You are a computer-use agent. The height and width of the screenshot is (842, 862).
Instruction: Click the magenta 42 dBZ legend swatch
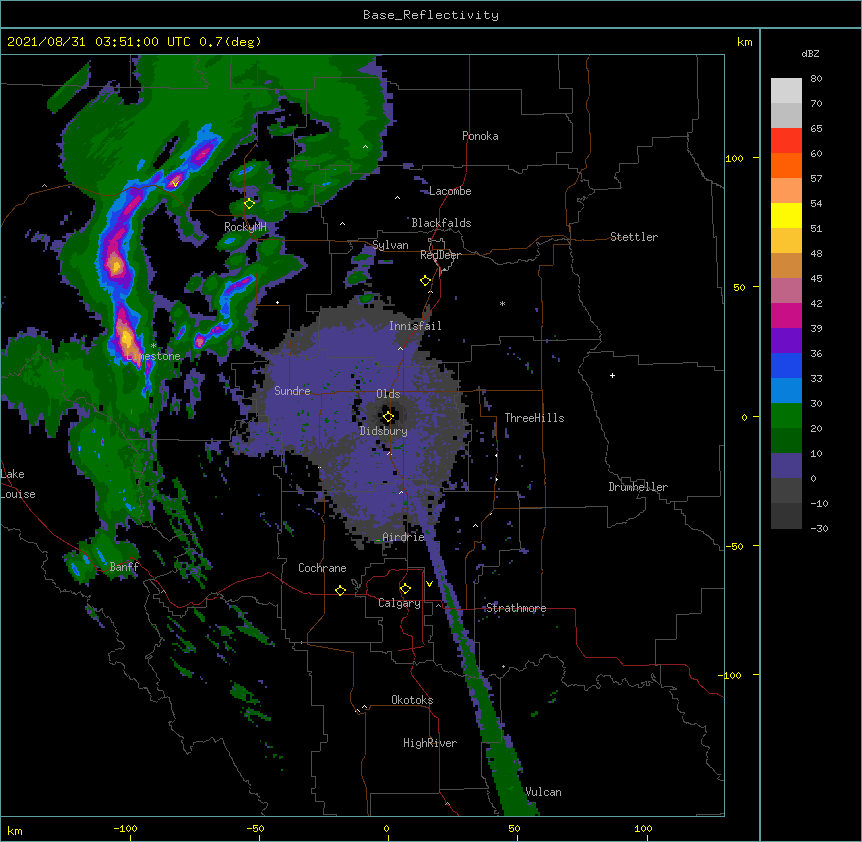point(786,315)
